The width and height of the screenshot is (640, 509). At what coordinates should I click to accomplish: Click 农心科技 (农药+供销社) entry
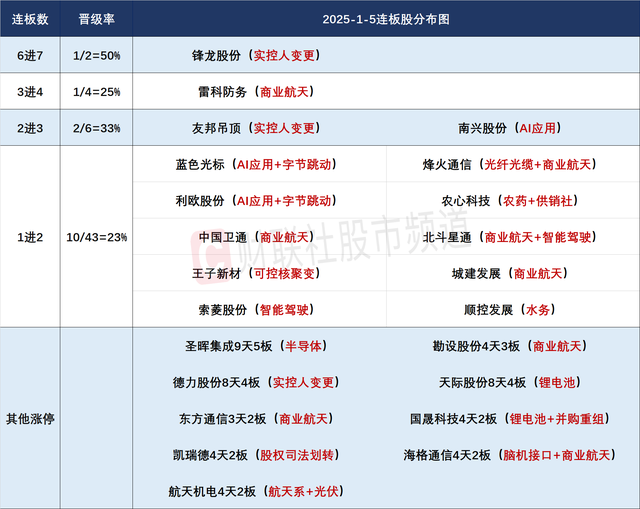[509, 201]
